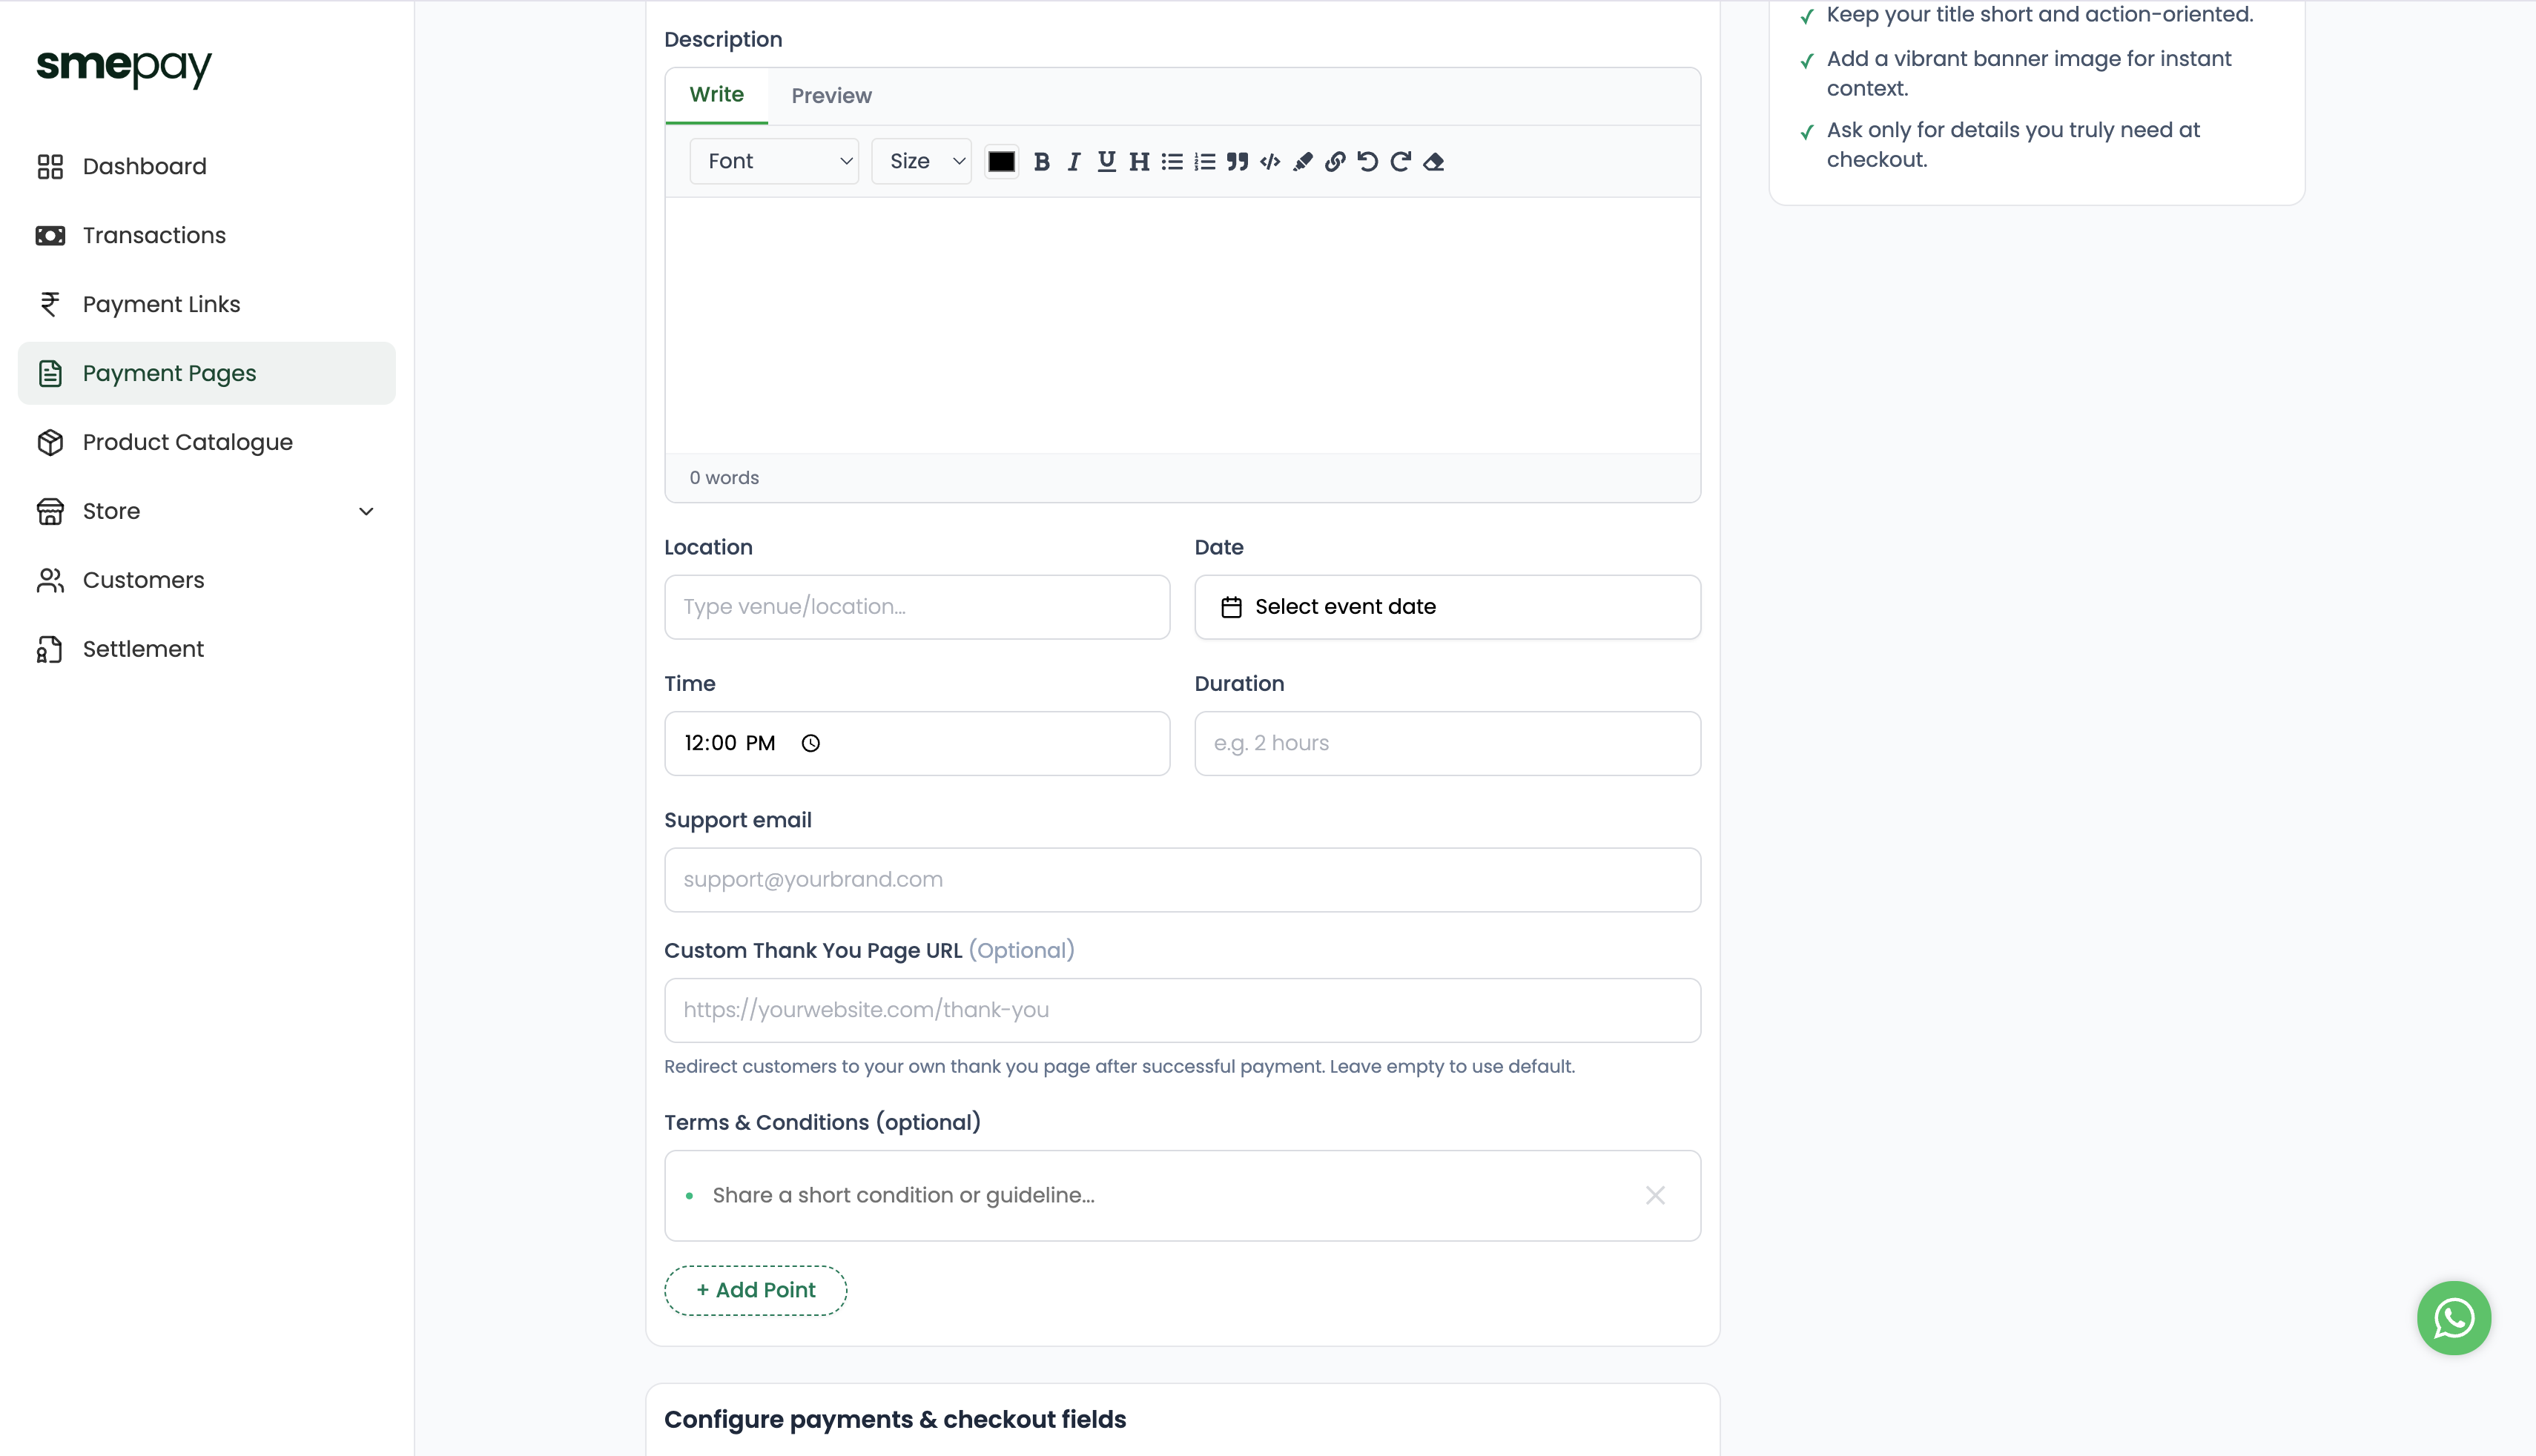
Task: Click the underline formatting icon
Action: (1106, 161)
